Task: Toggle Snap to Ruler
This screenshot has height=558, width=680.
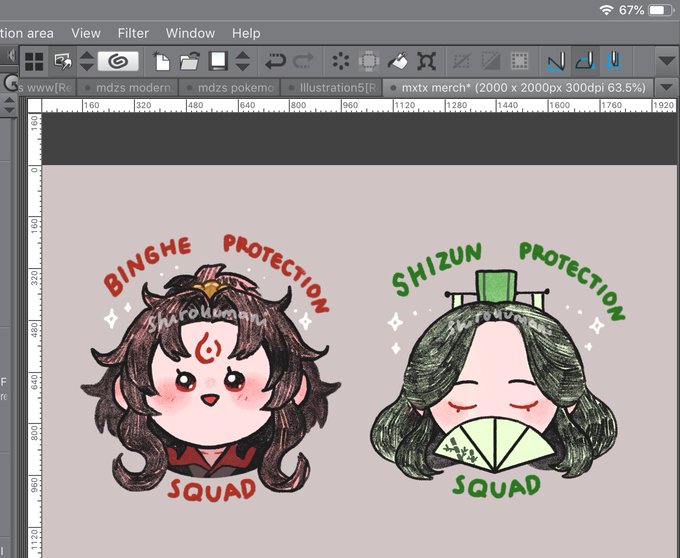Action: tap(556, 61)
